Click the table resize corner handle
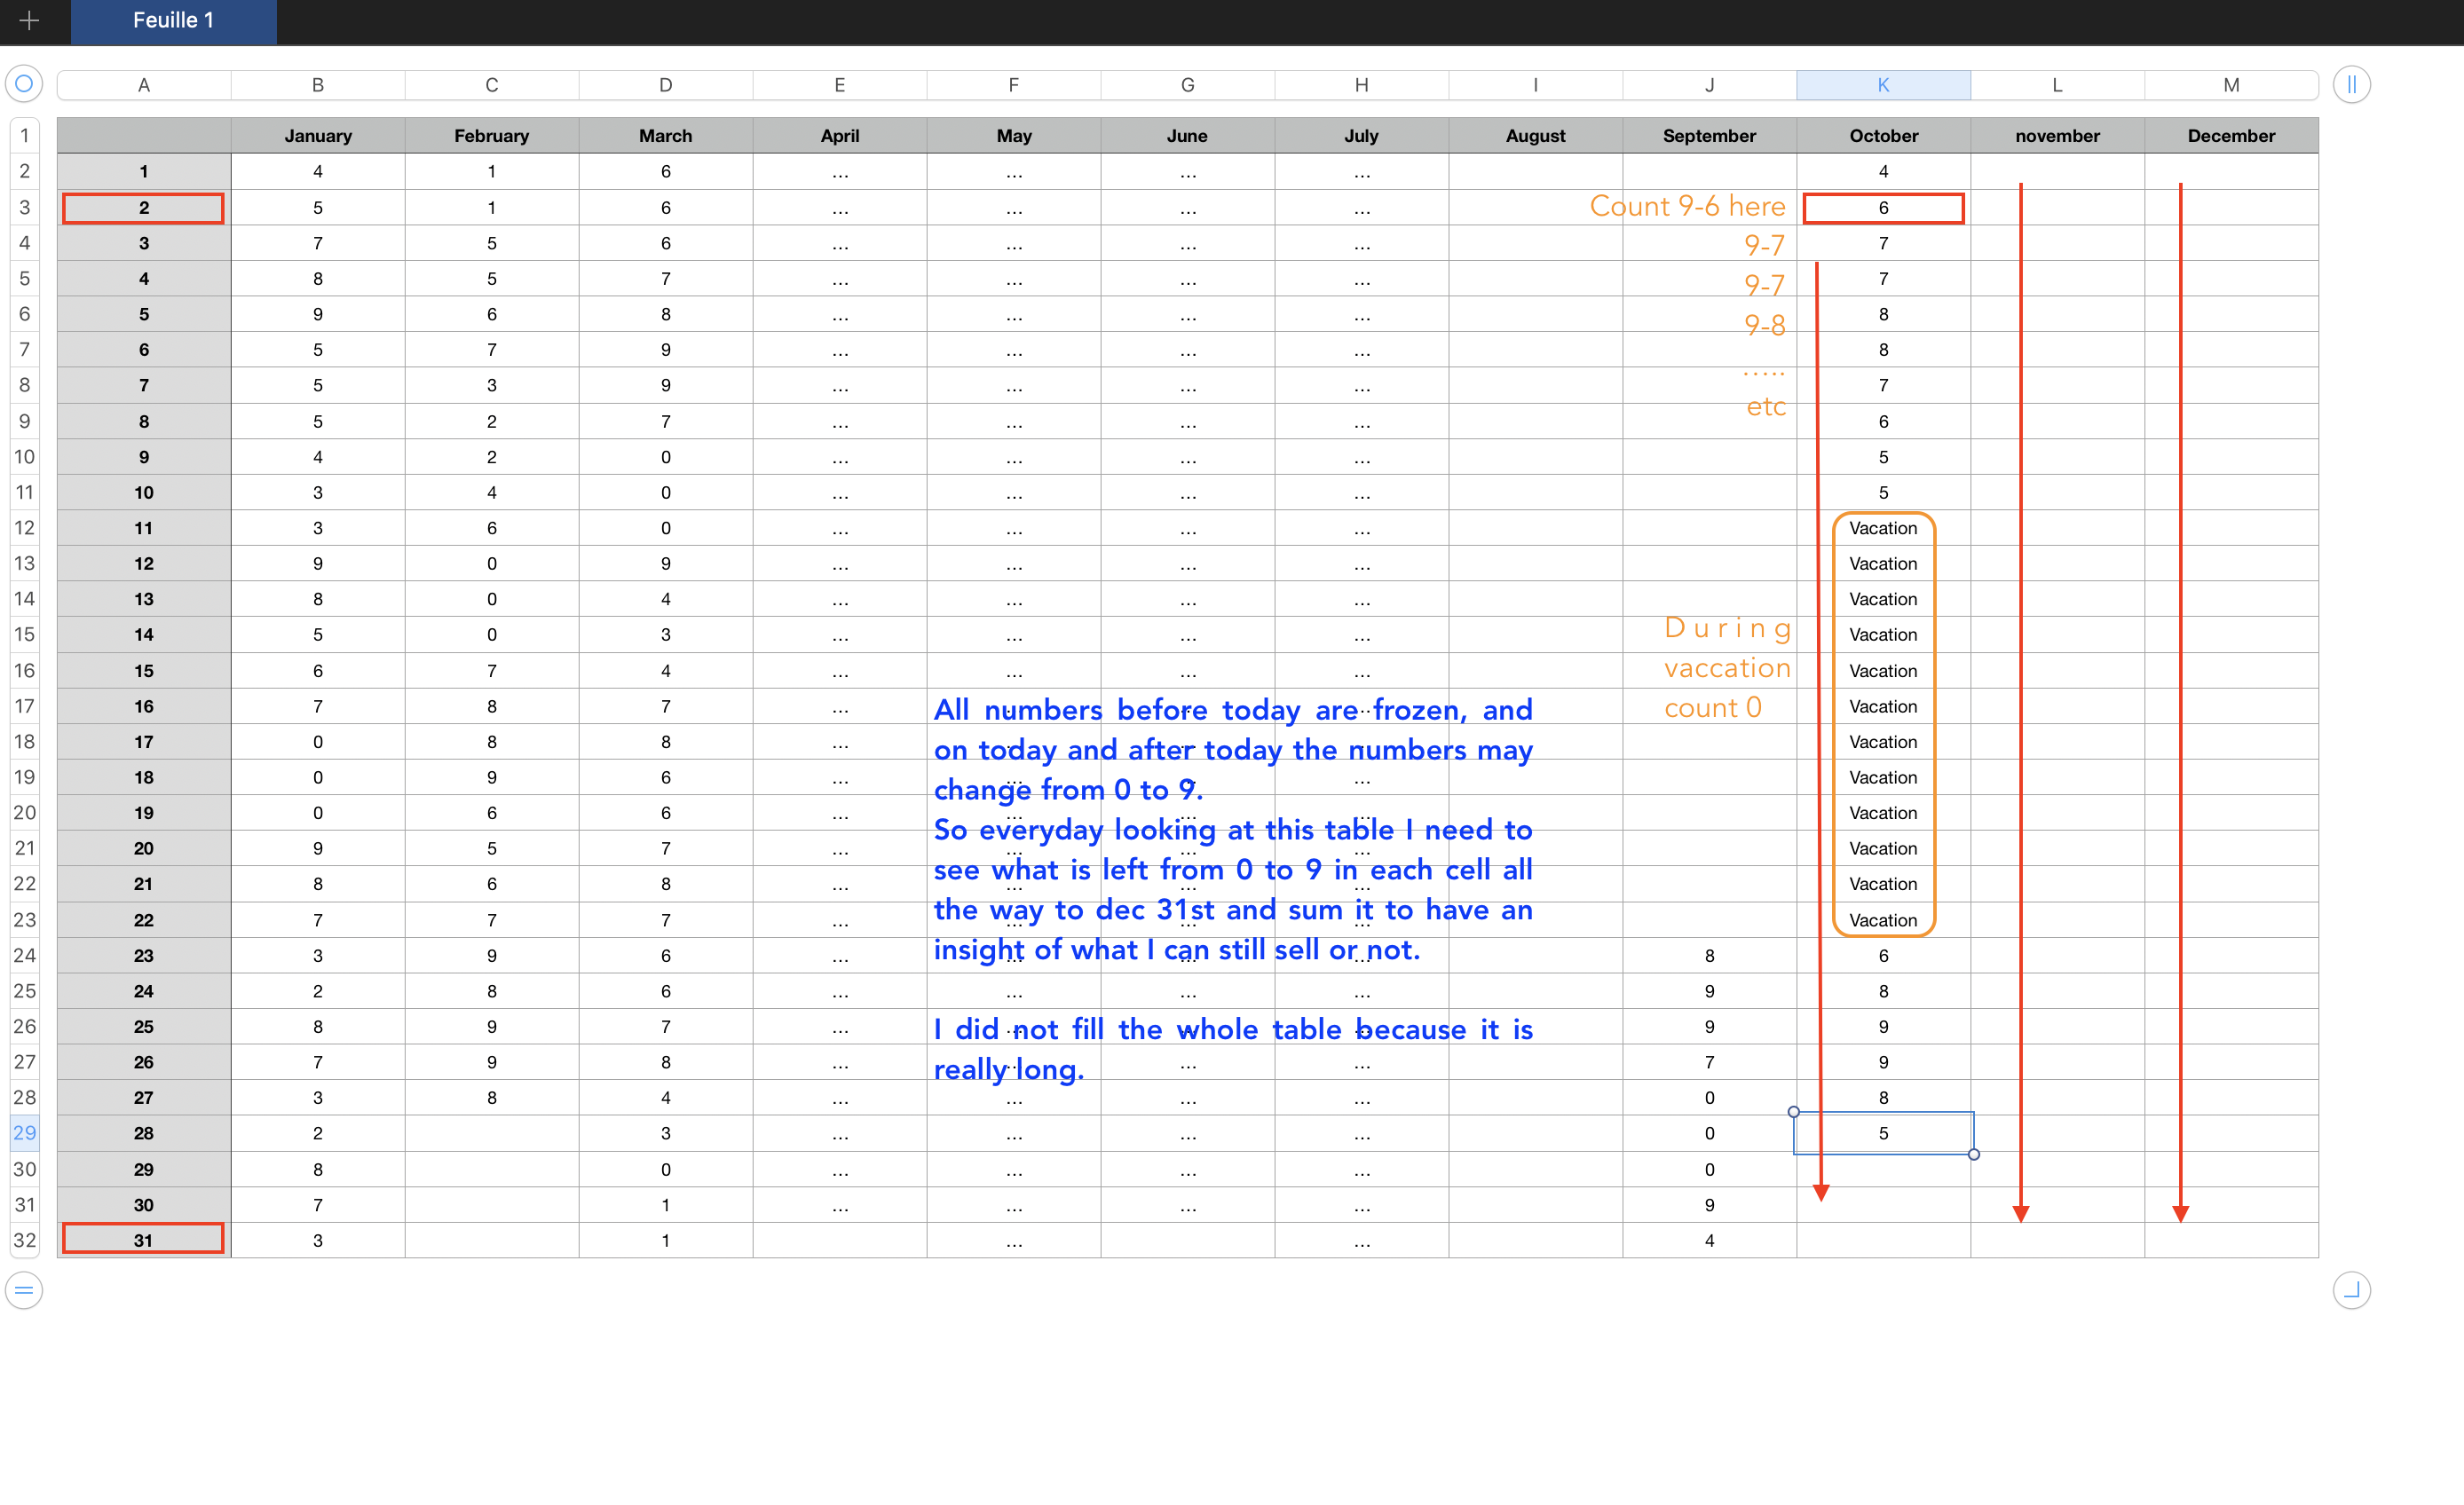This screenshot has height=1505, width=2464. tap(2351, 1290)
